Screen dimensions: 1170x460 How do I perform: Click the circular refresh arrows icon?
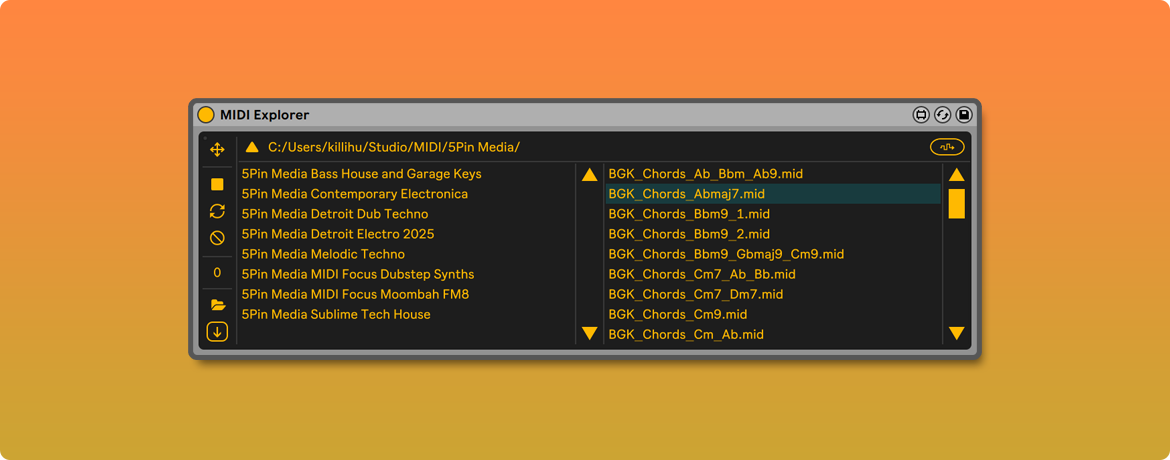click(x=217, y=211)
